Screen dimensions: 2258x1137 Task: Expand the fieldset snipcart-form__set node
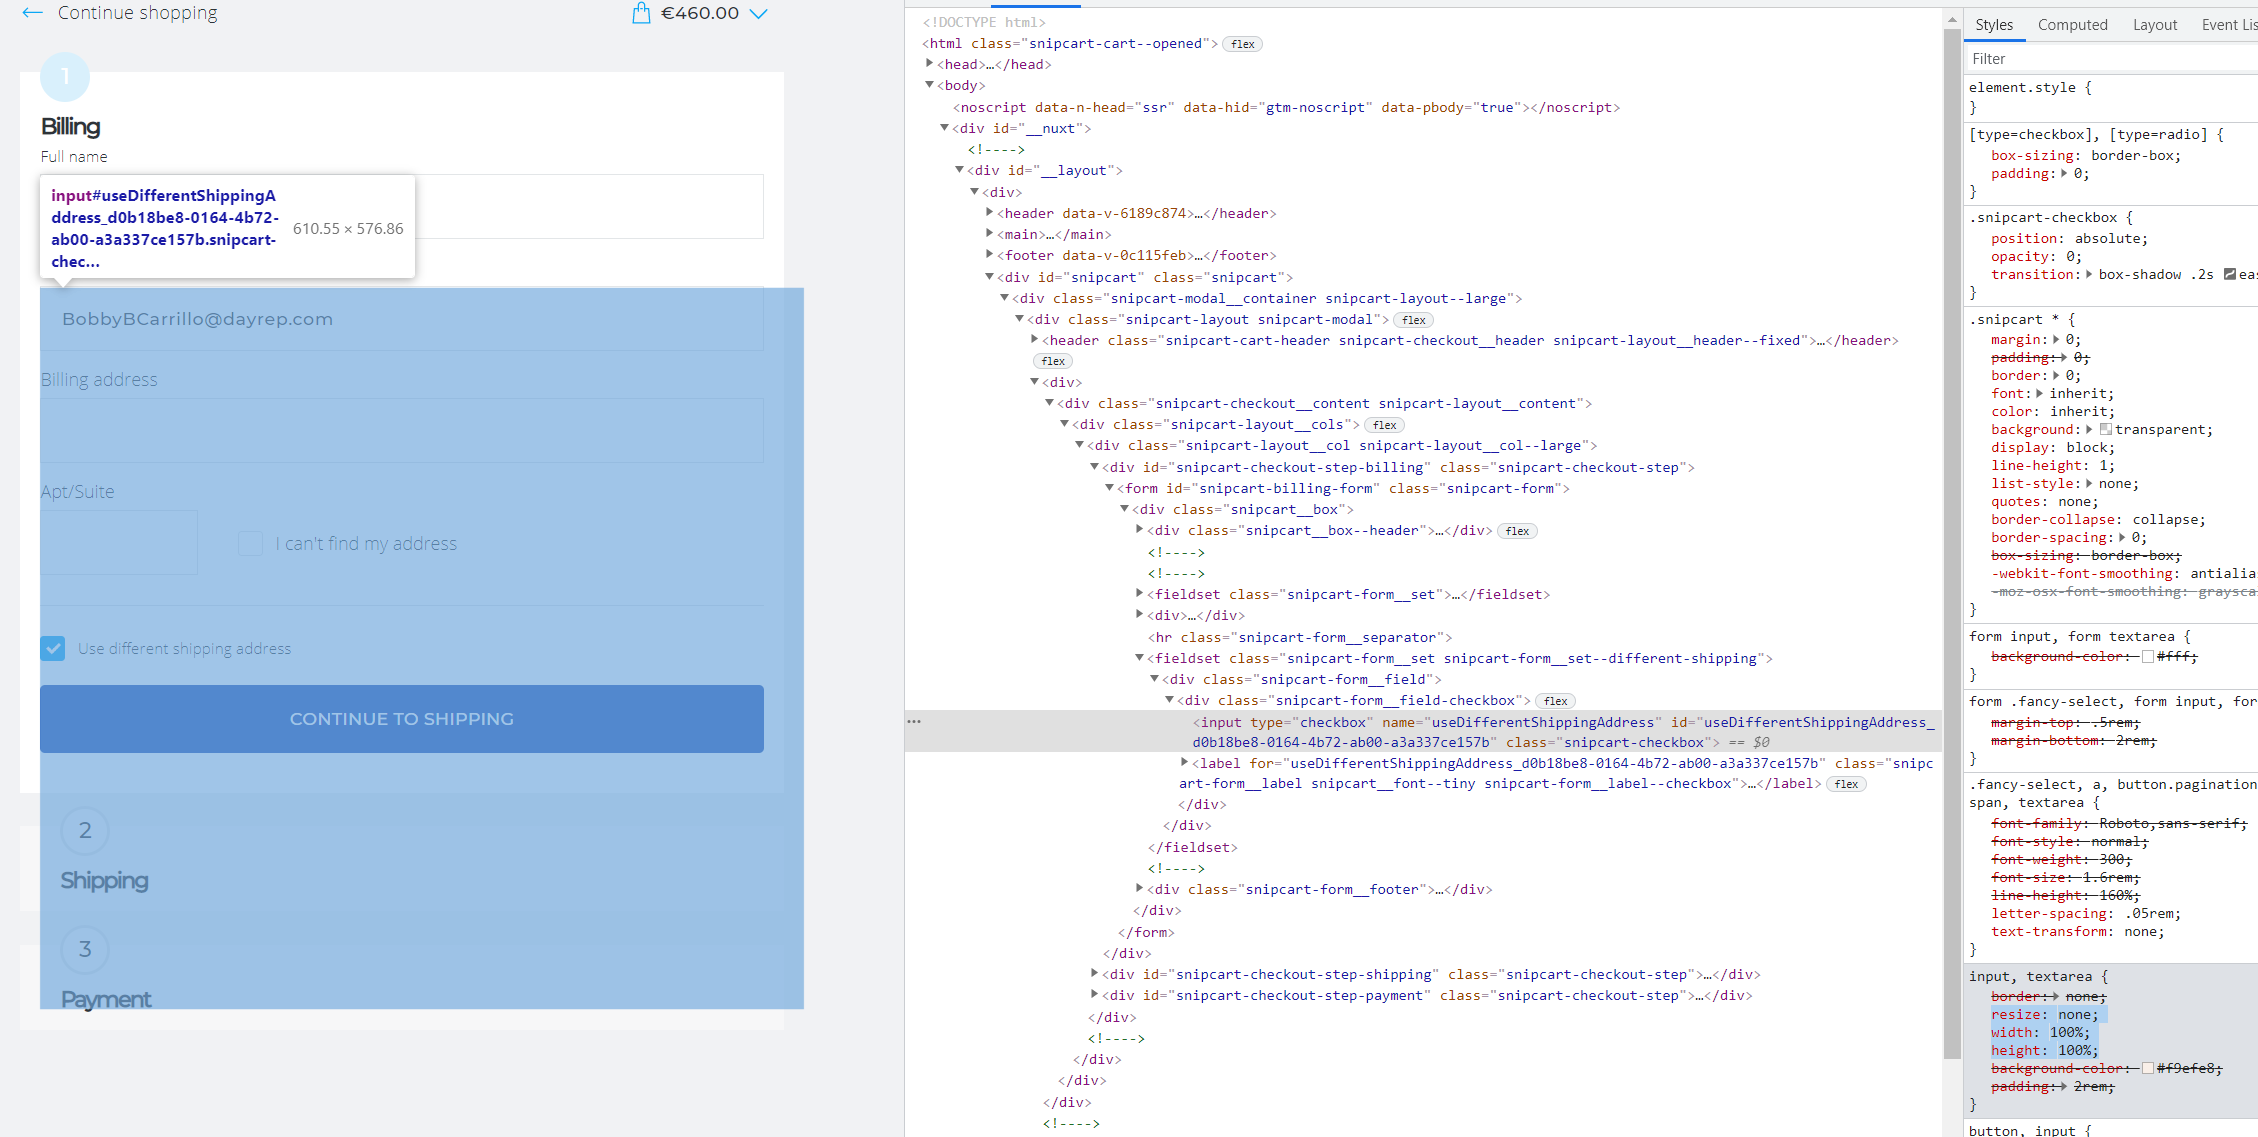pos(1140,594)
